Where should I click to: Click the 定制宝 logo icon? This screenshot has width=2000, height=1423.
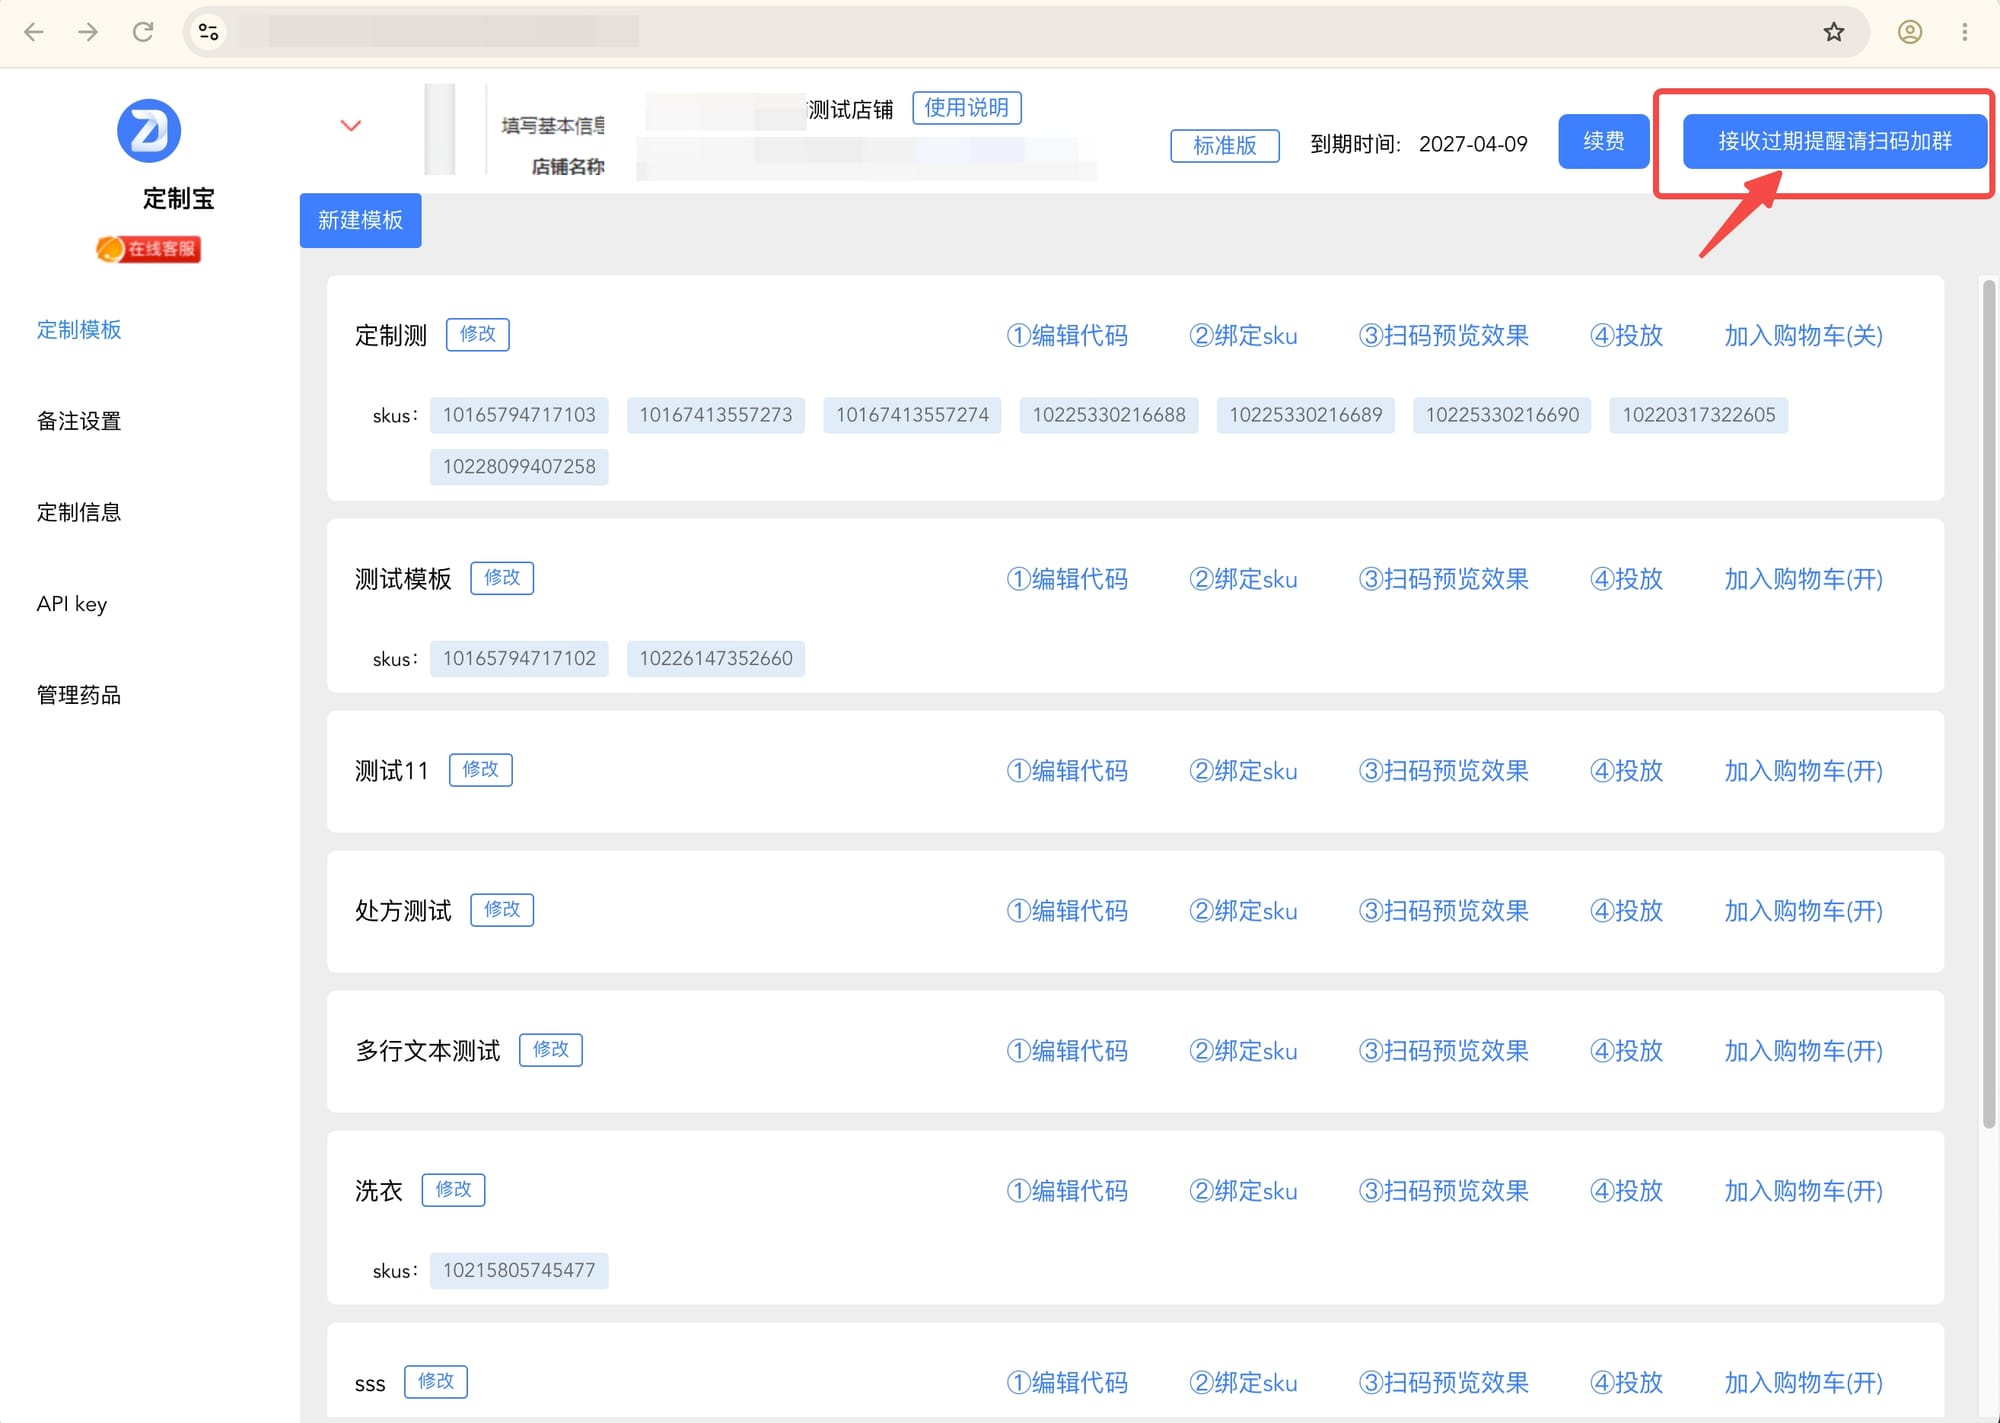pos(149,130)
